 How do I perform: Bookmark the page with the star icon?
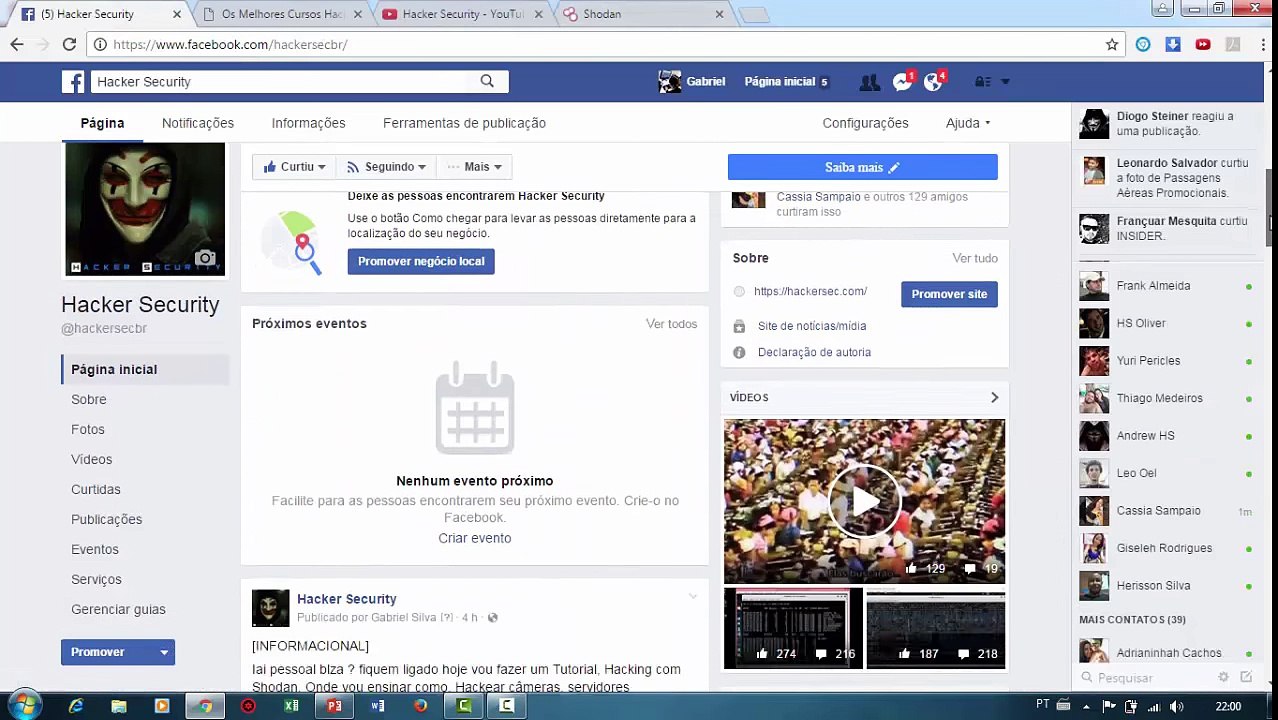click(x=1112, y=44)
